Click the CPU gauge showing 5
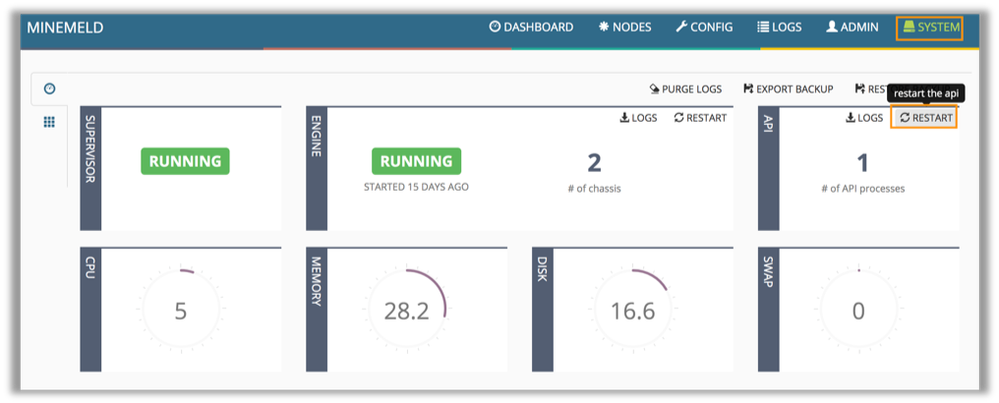 181,311
